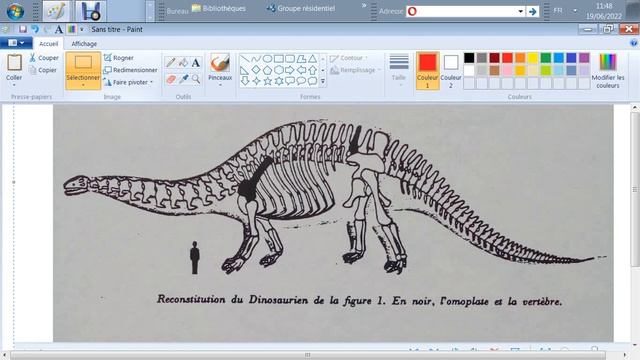Select the Pencil tool
This screenshot has width=640, height=360.
[171, 62]
